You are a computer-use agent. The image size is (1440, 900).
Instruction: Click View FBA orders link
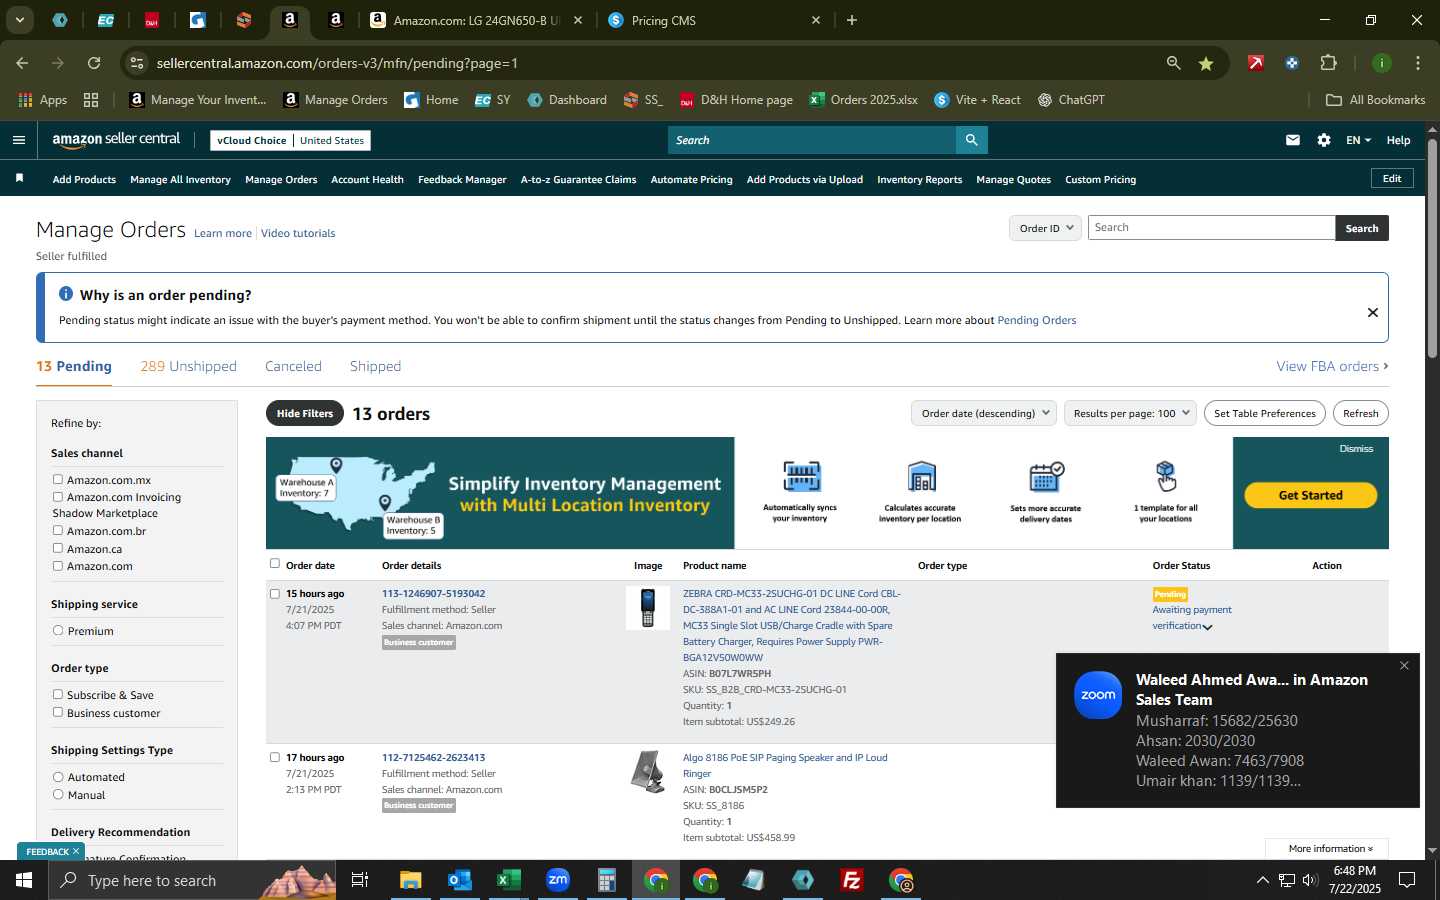(1332, 366)
